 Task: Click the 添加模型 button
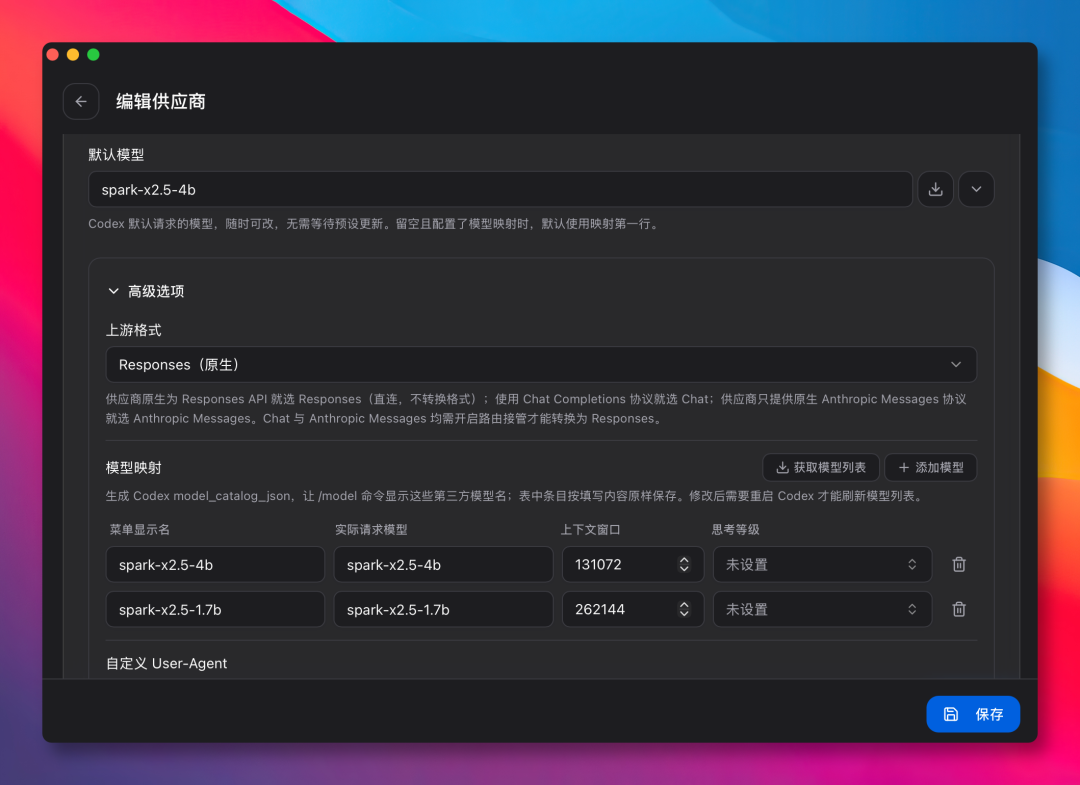click(931, 468)
